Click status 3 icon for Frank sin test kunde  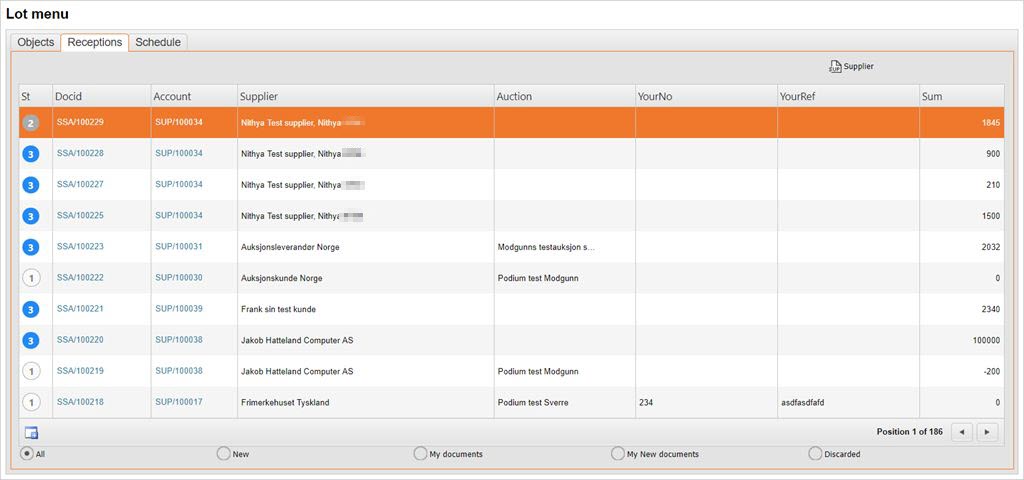[31, 309]
